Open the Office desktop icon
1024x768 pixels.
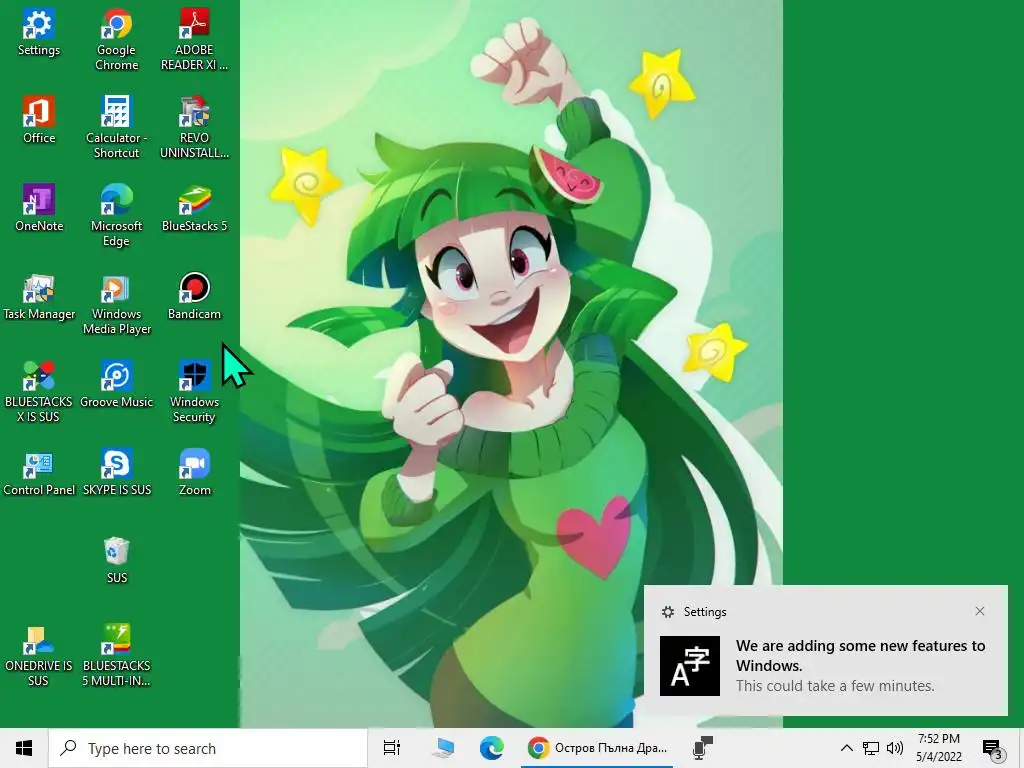pyautogui.click(x=39, y=120)
